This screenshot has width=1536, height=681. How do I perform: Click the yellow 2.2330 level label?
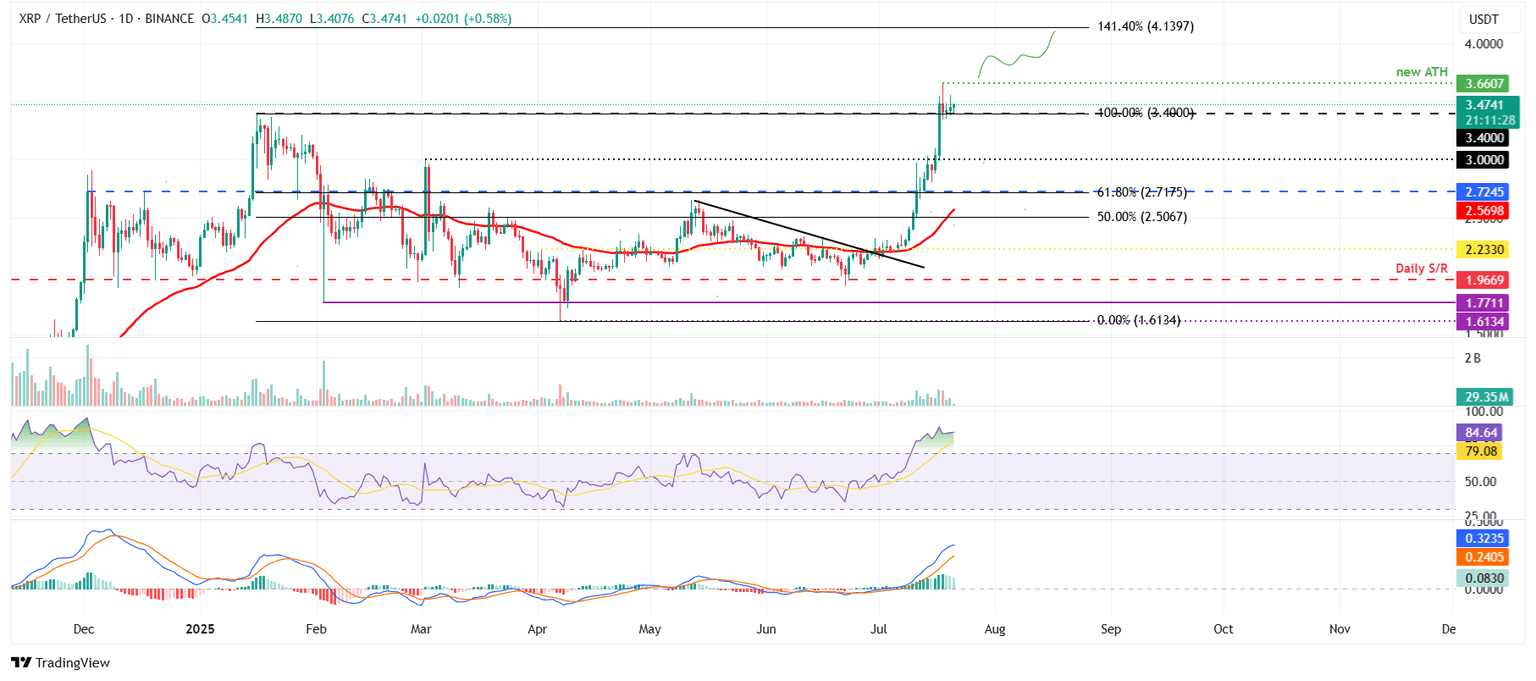coord(1483,249)
